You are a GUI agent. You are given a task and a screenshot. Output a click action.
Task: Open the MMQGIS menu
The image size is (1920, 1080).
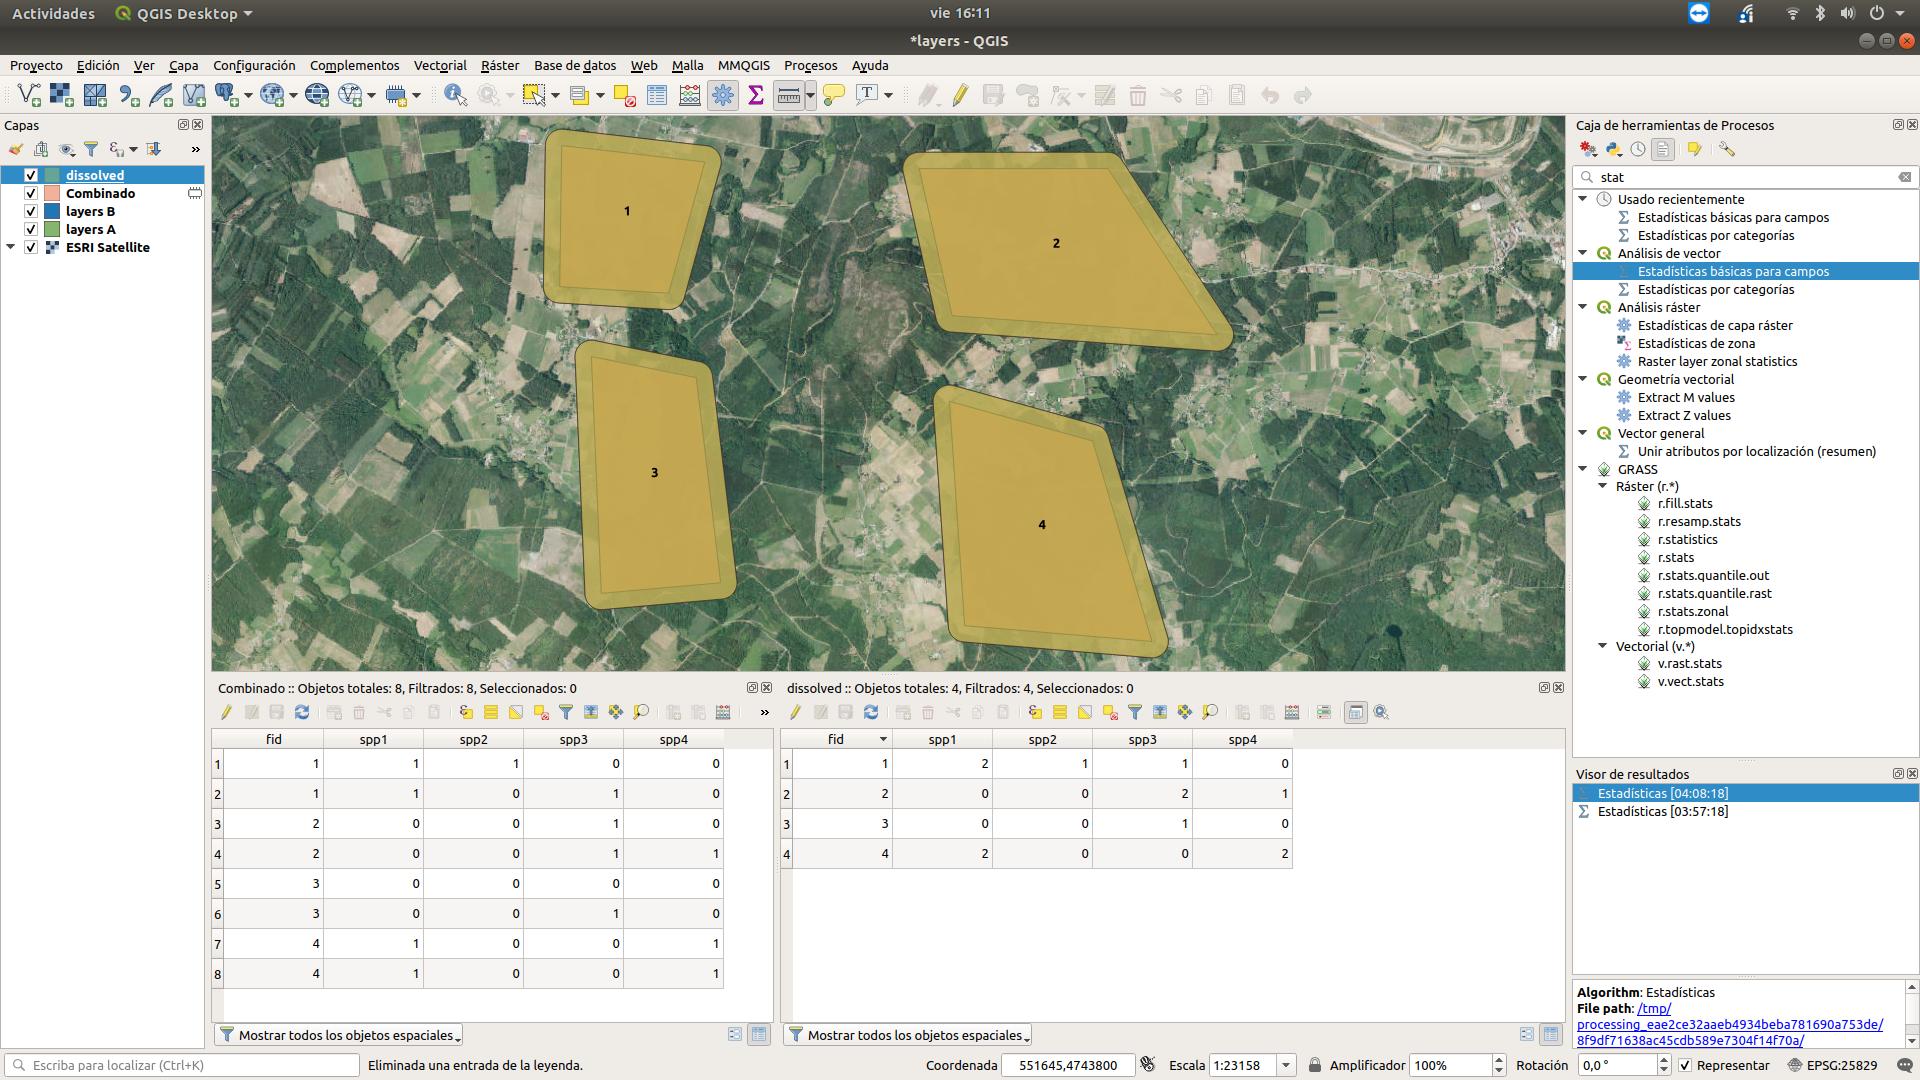[x=744, y=65]
